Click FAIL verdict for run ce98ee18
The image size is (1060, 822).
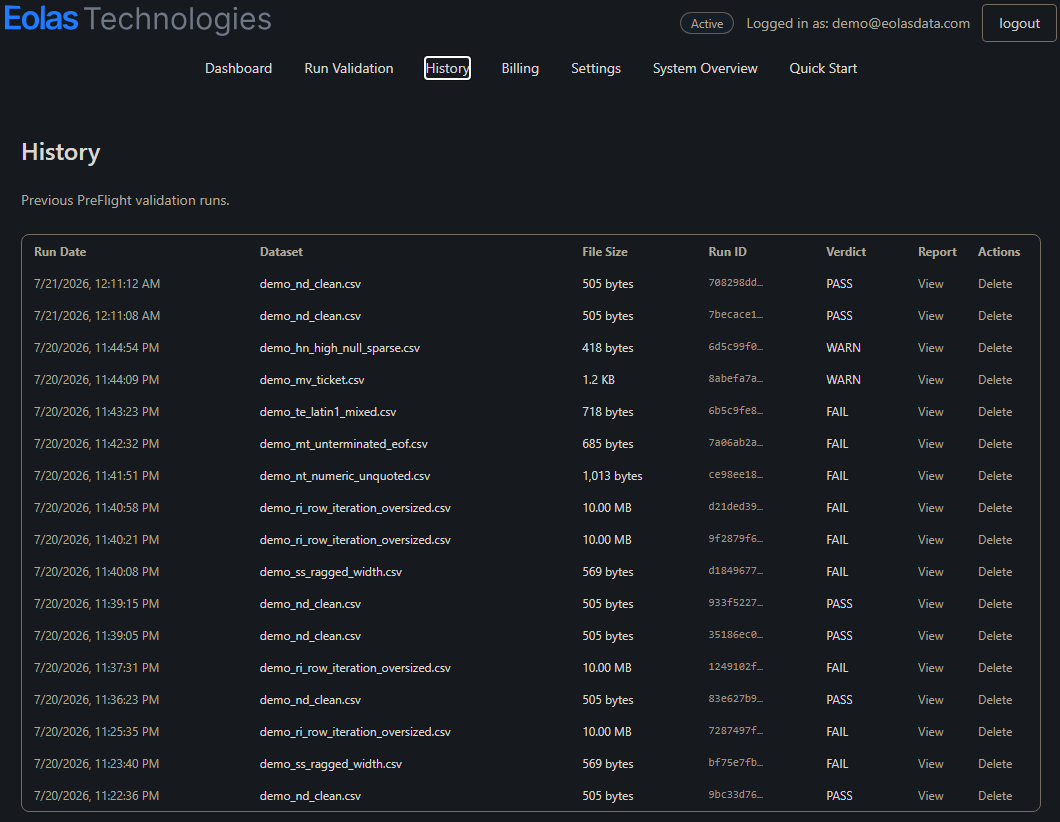tap(837, 476)
